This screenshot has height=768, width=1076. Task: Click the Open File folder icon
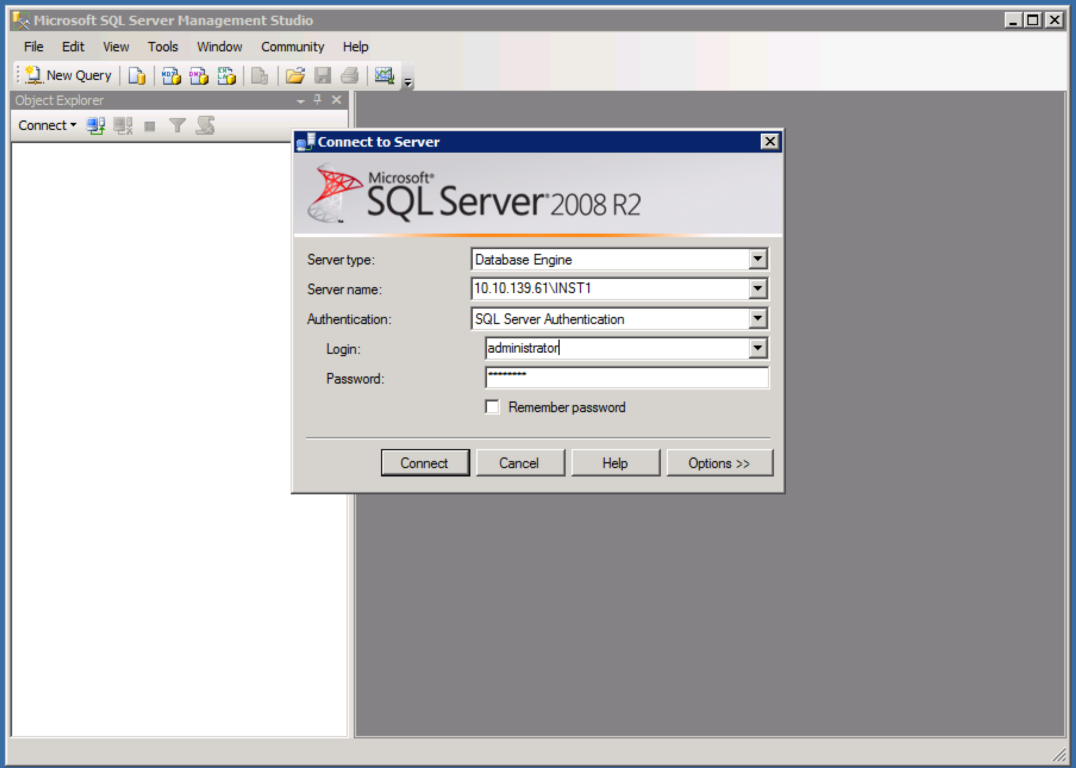(295, 75)
